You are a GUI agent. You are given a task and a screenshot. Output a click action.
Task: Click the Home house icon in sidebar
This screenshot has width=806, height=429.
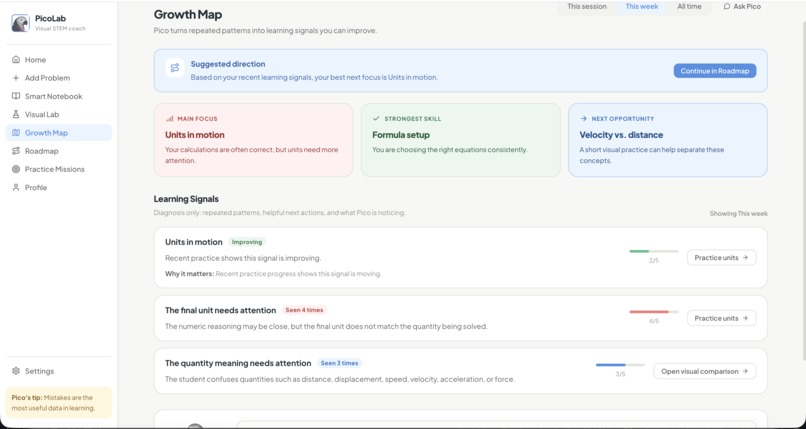16,60
